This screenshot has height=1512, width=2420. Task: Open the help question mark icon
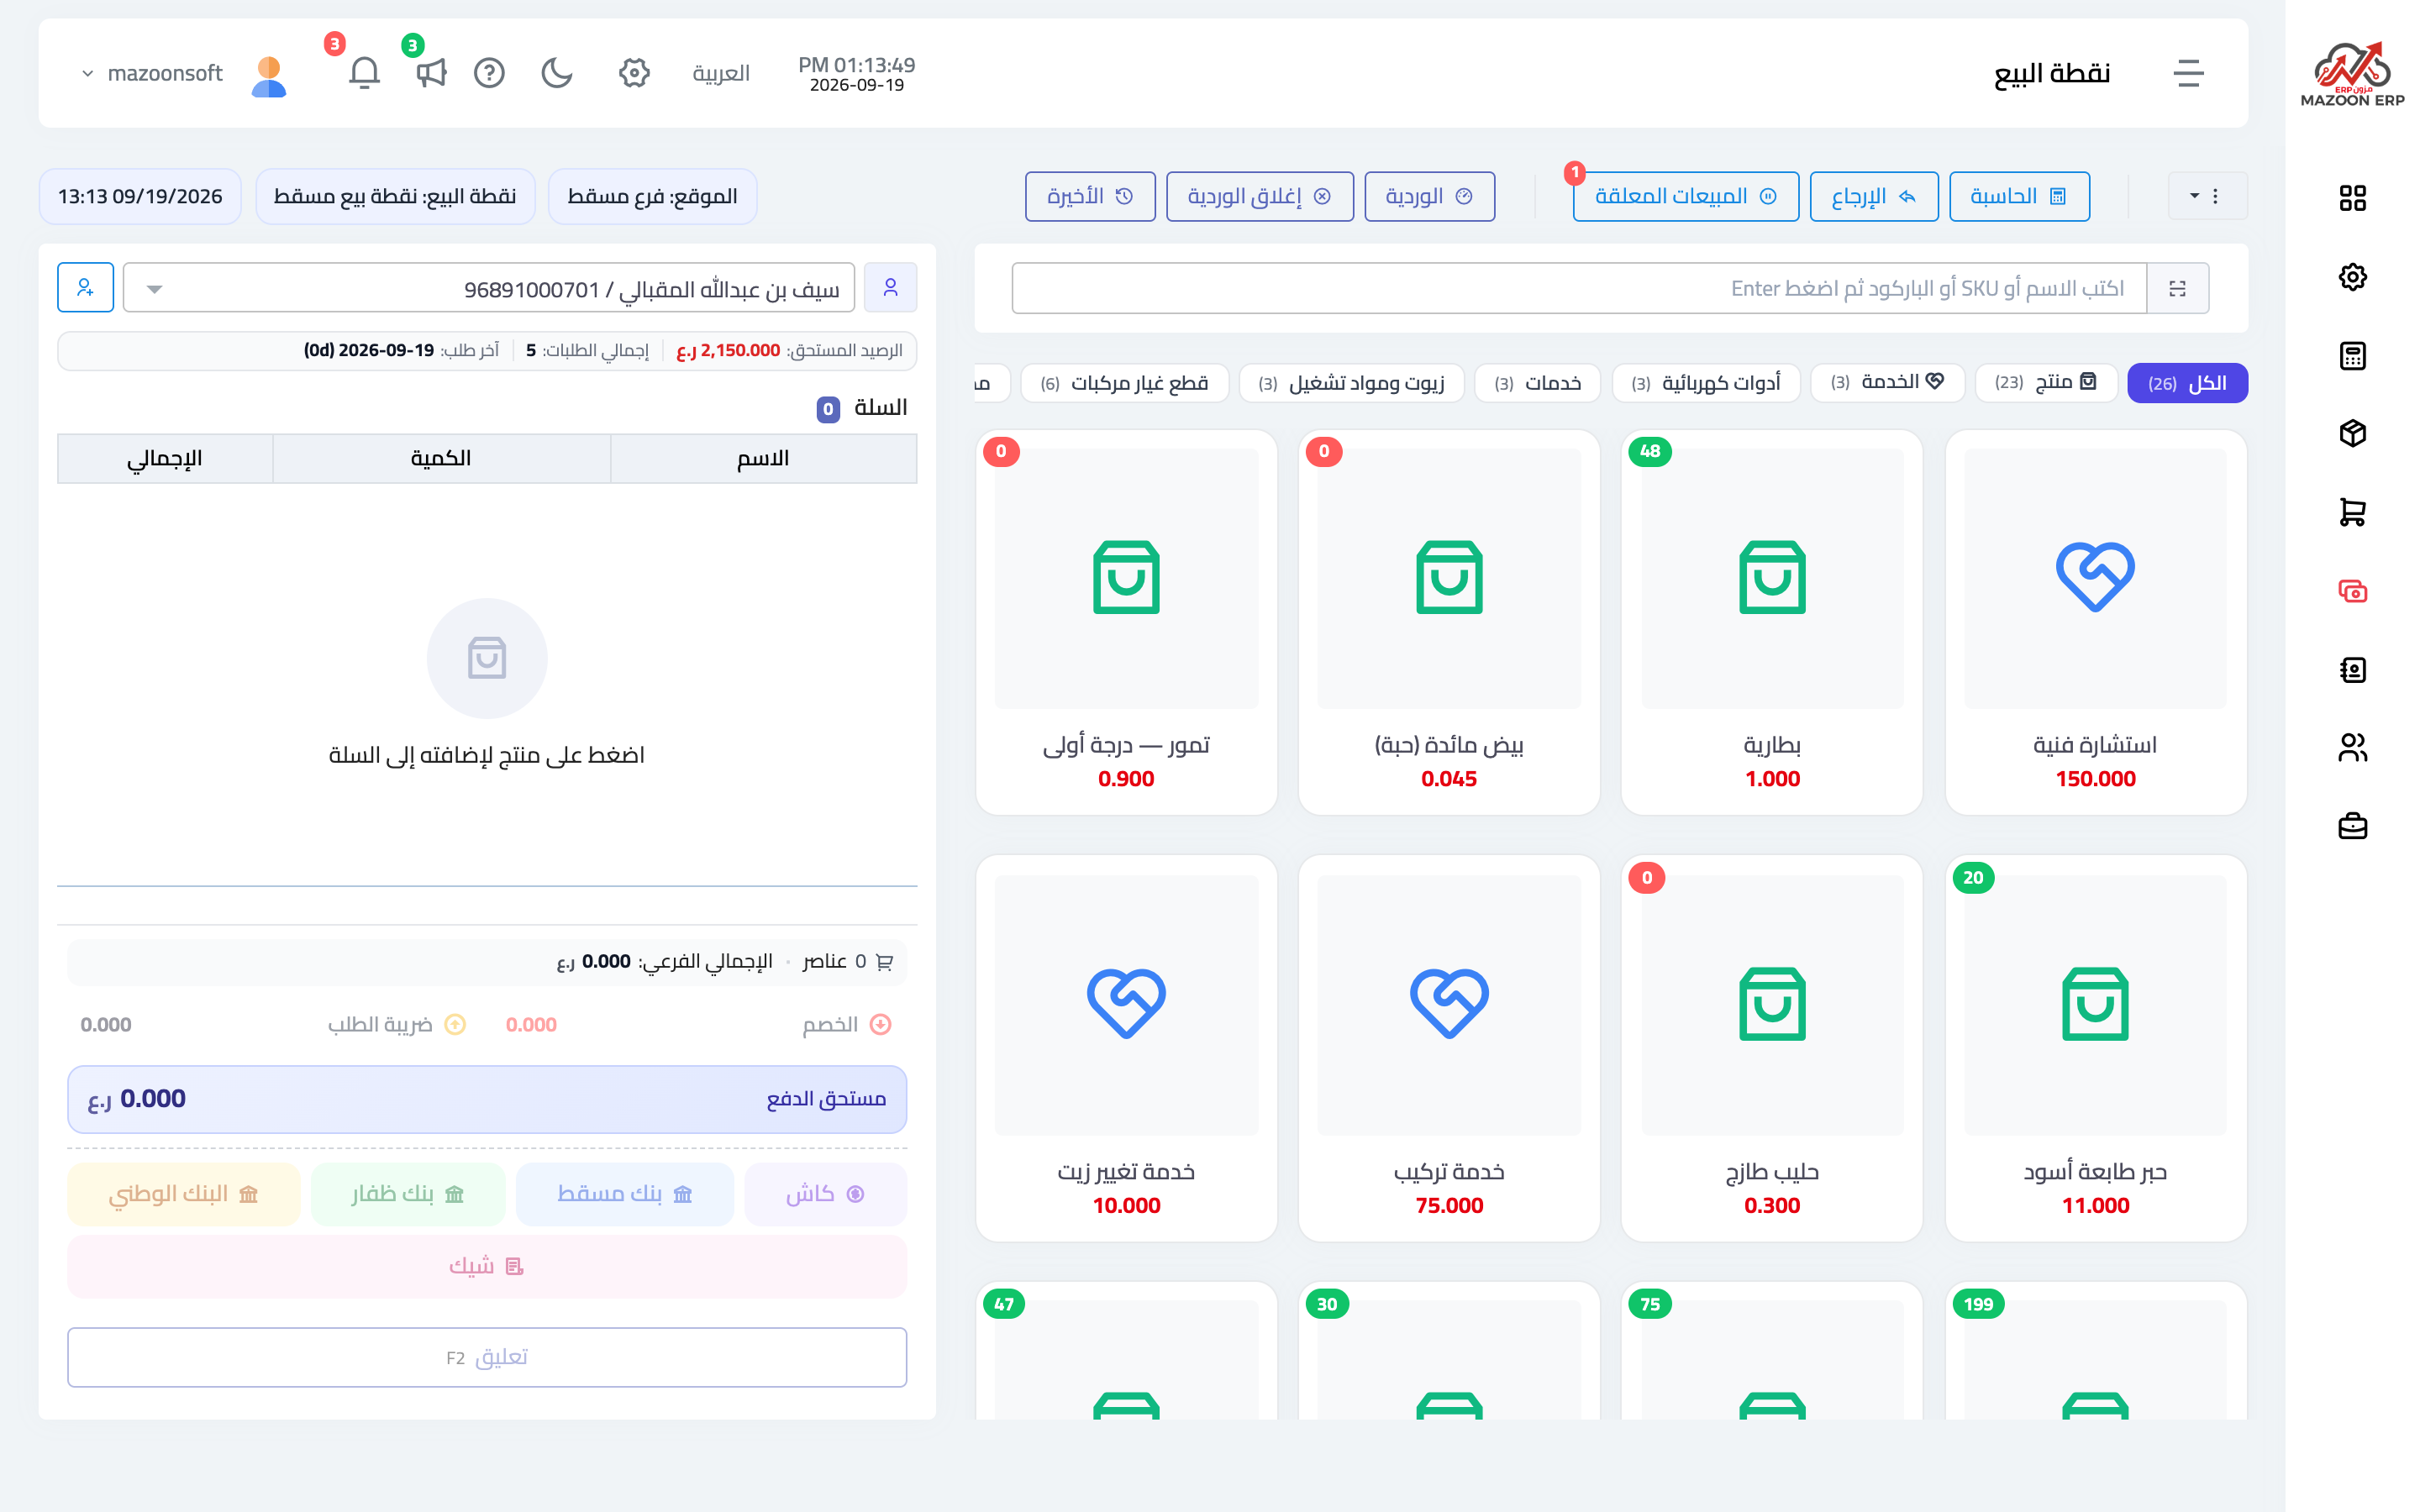pyautogui.click(x=489, y=73)
